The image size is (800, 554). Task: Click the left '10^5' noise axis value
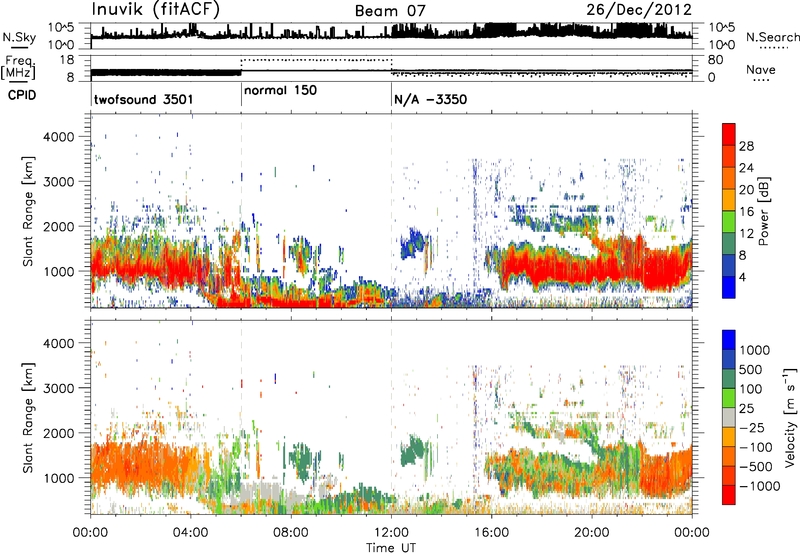(61, 27)
